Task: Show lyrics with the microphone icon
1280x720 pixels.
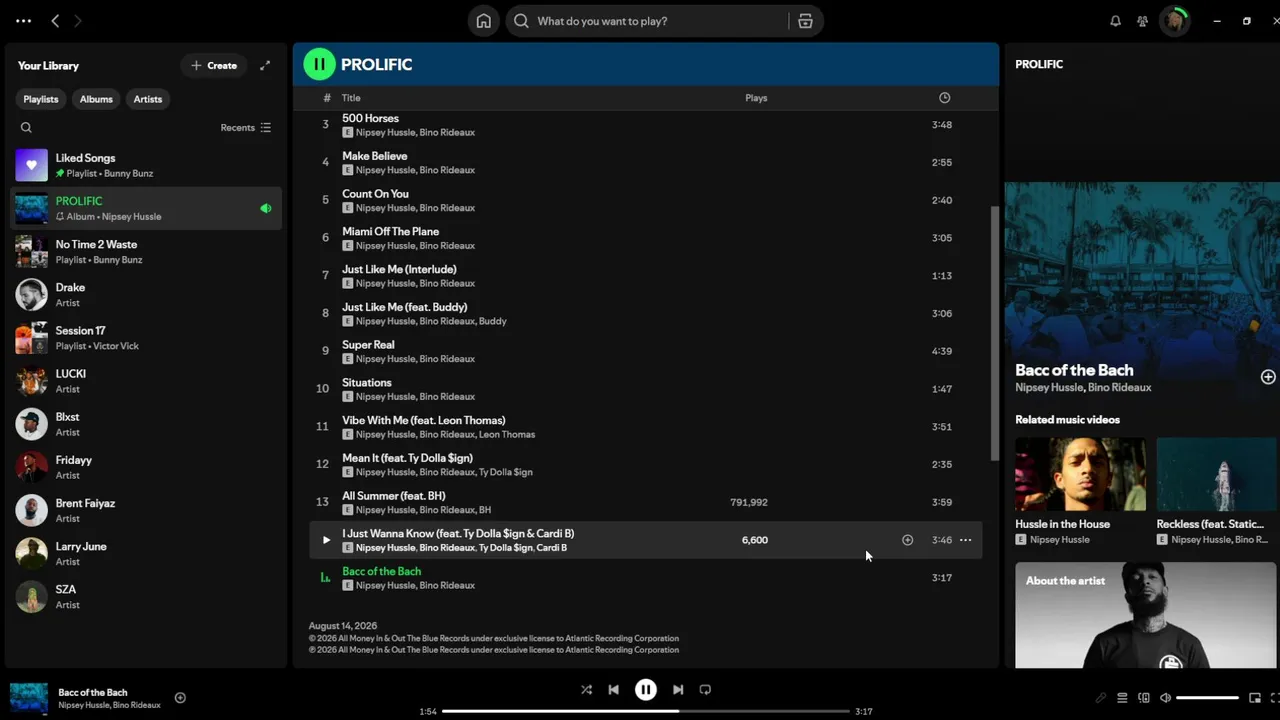Action: [x=1100, y=698]
